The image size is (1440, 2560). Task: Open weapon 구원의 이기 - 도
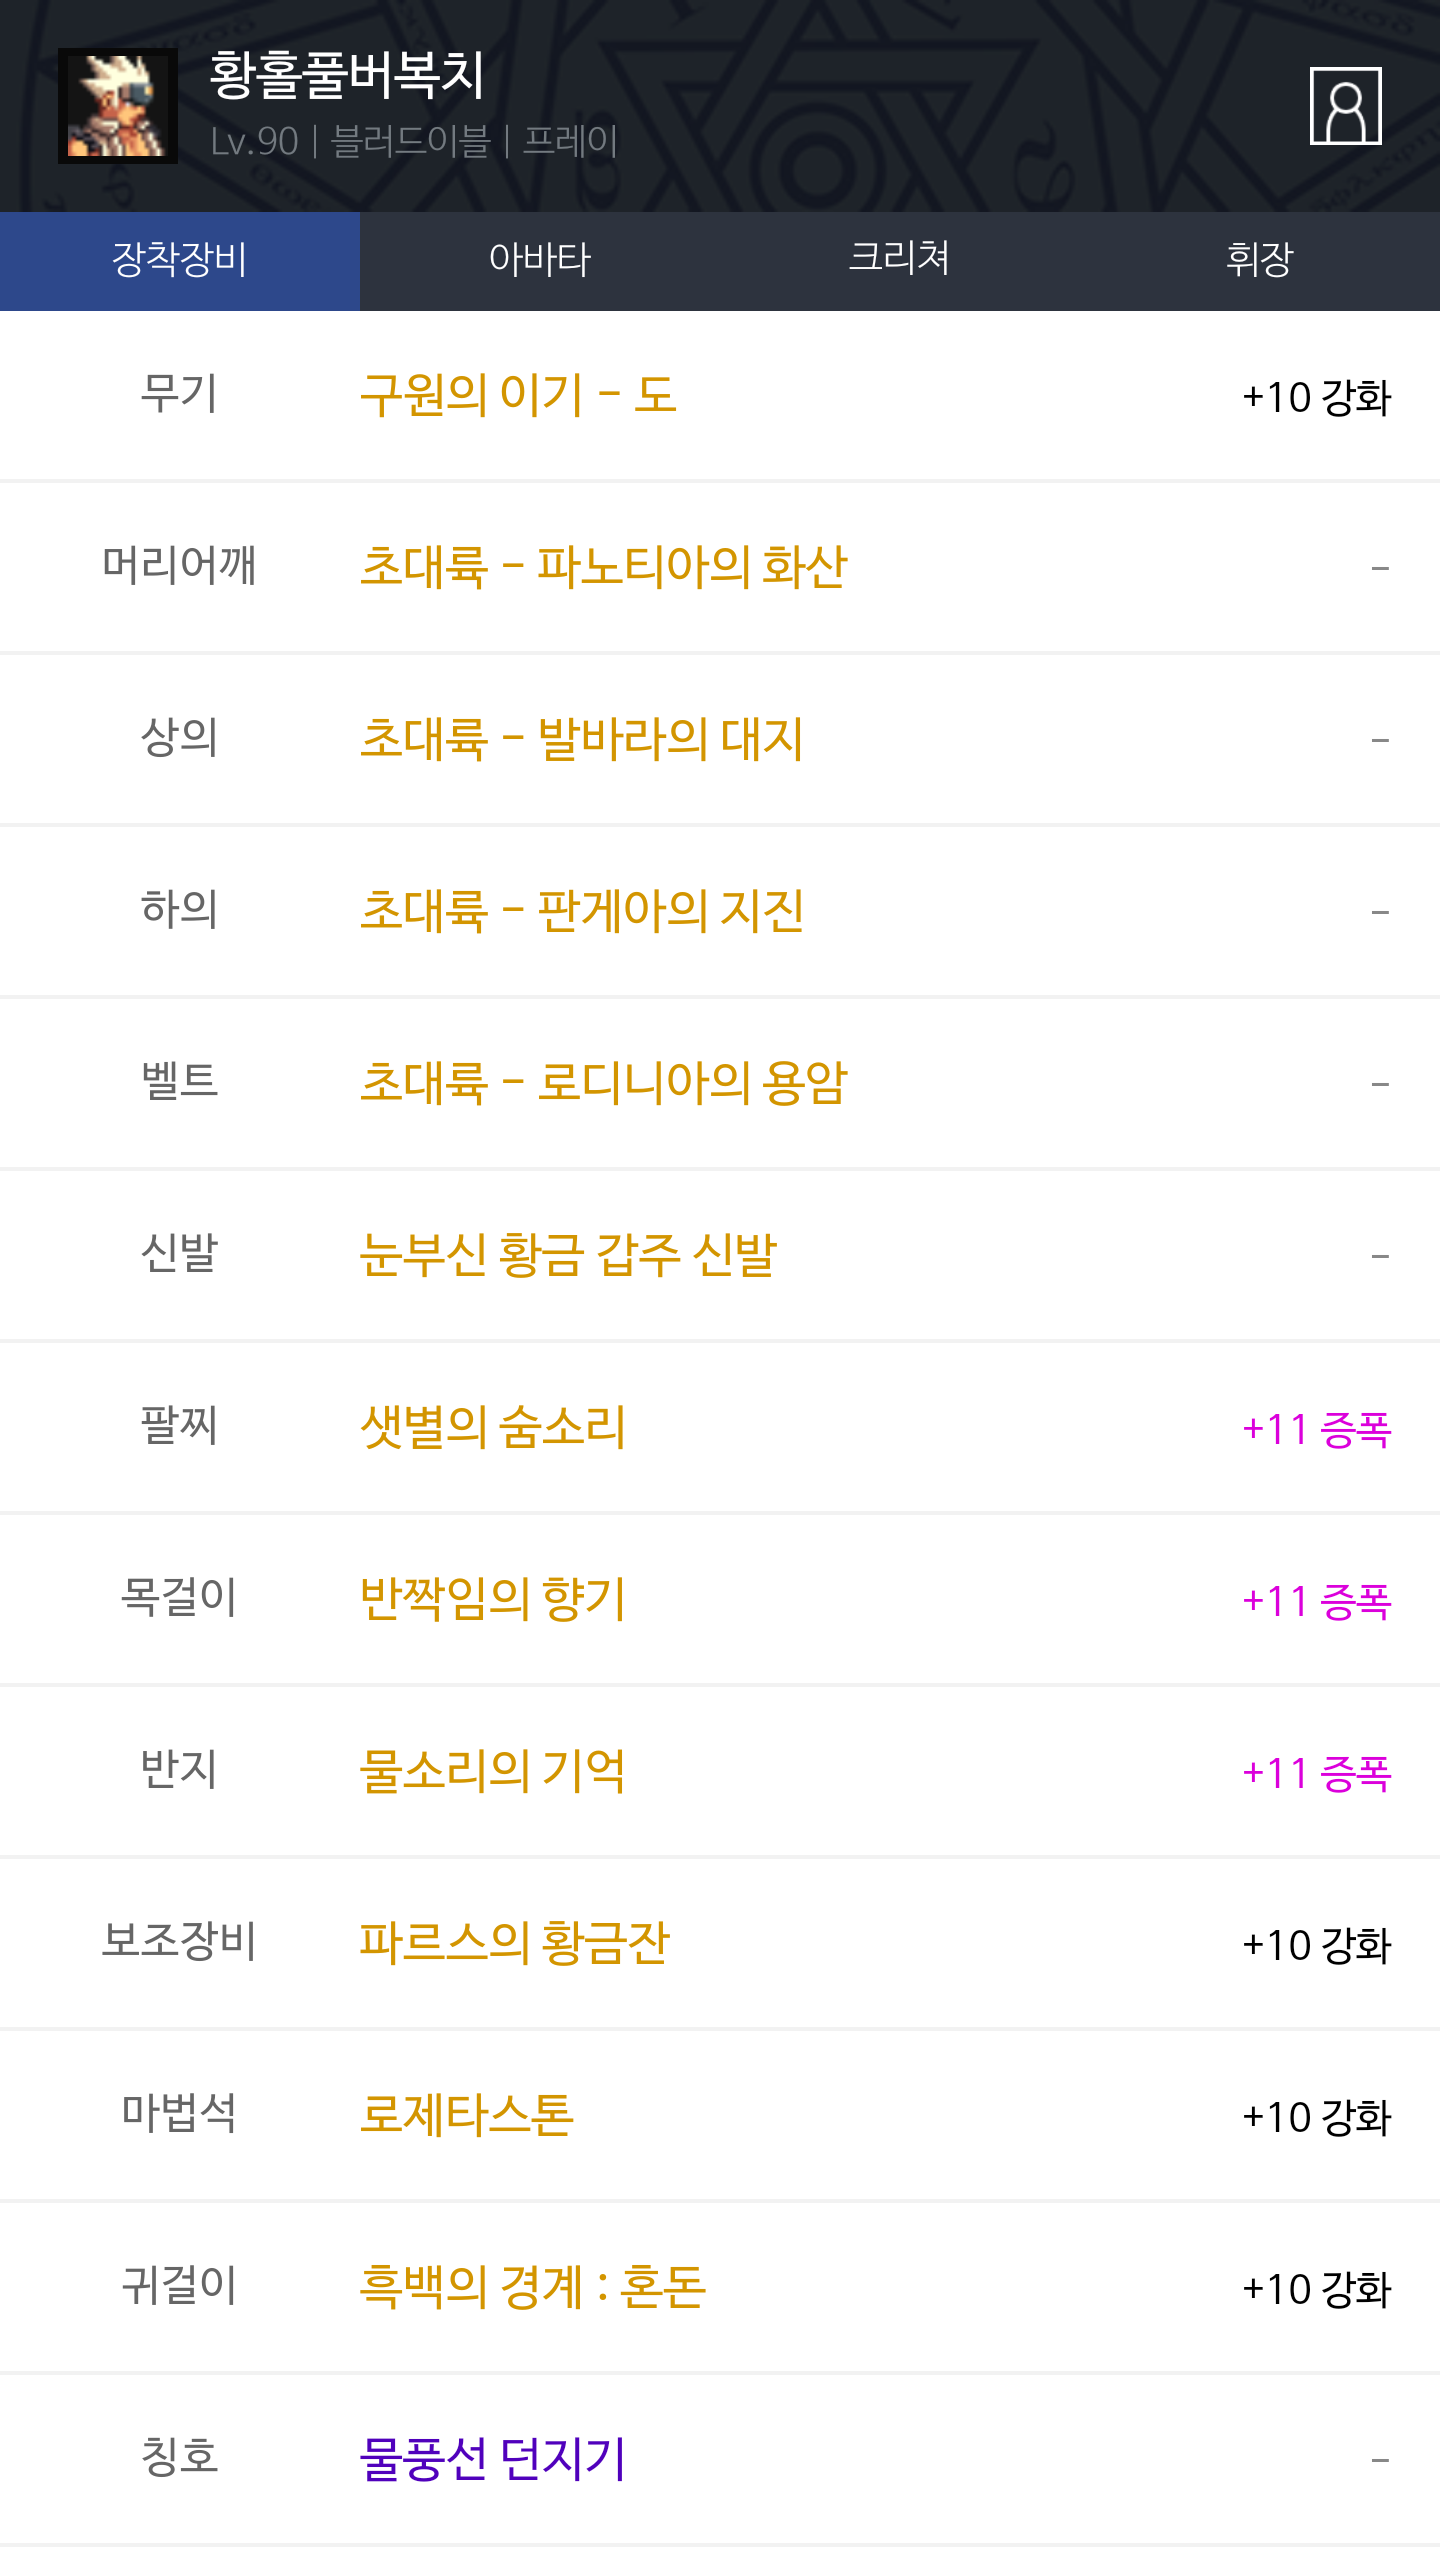[x=518, y=395]
